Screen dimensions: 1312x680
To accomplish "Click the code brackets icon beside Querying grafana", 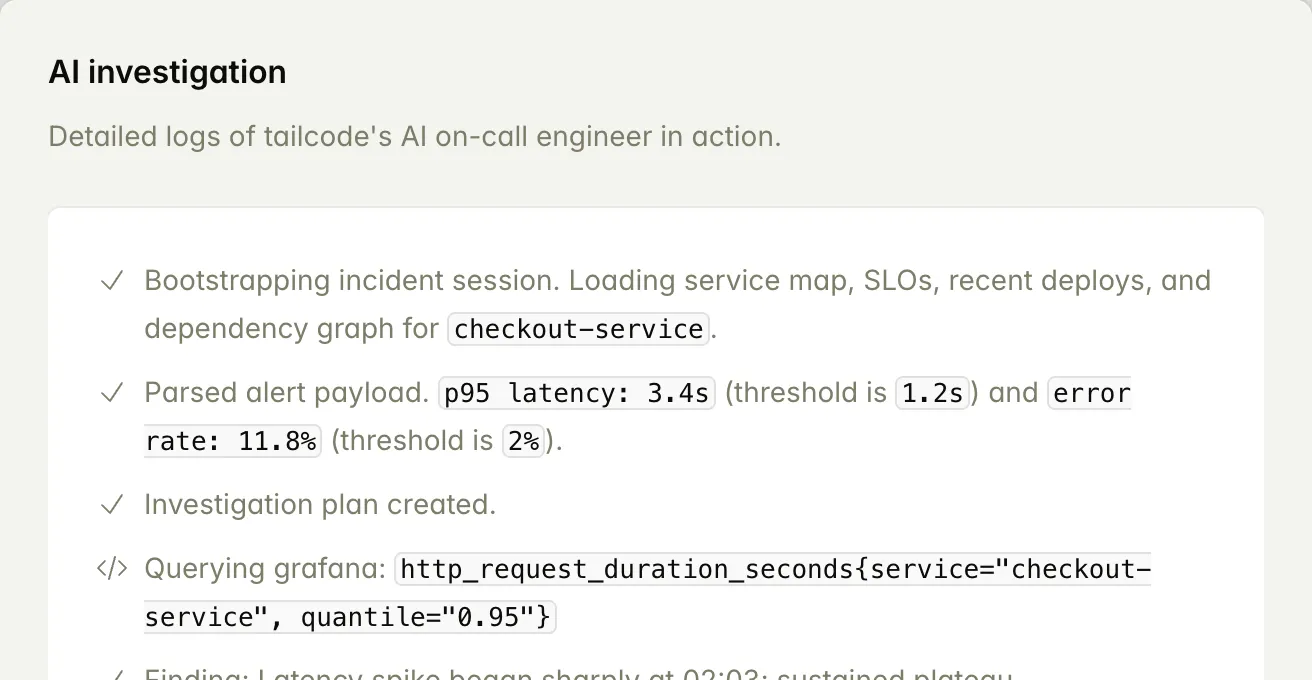I will (x=112, y=569).
